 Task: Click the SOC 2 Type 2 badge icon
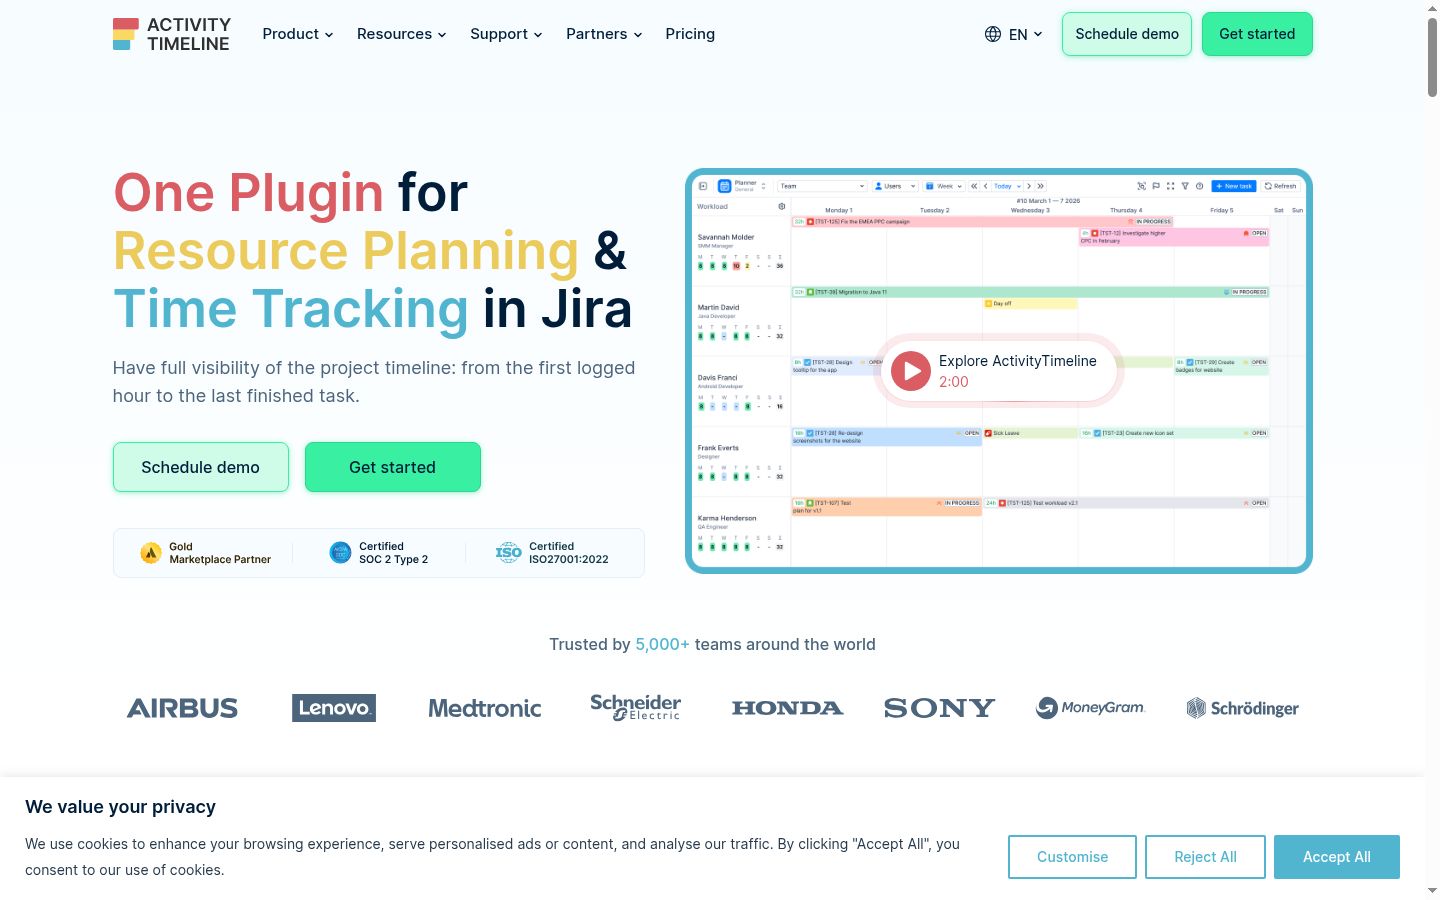pos(340,553)
